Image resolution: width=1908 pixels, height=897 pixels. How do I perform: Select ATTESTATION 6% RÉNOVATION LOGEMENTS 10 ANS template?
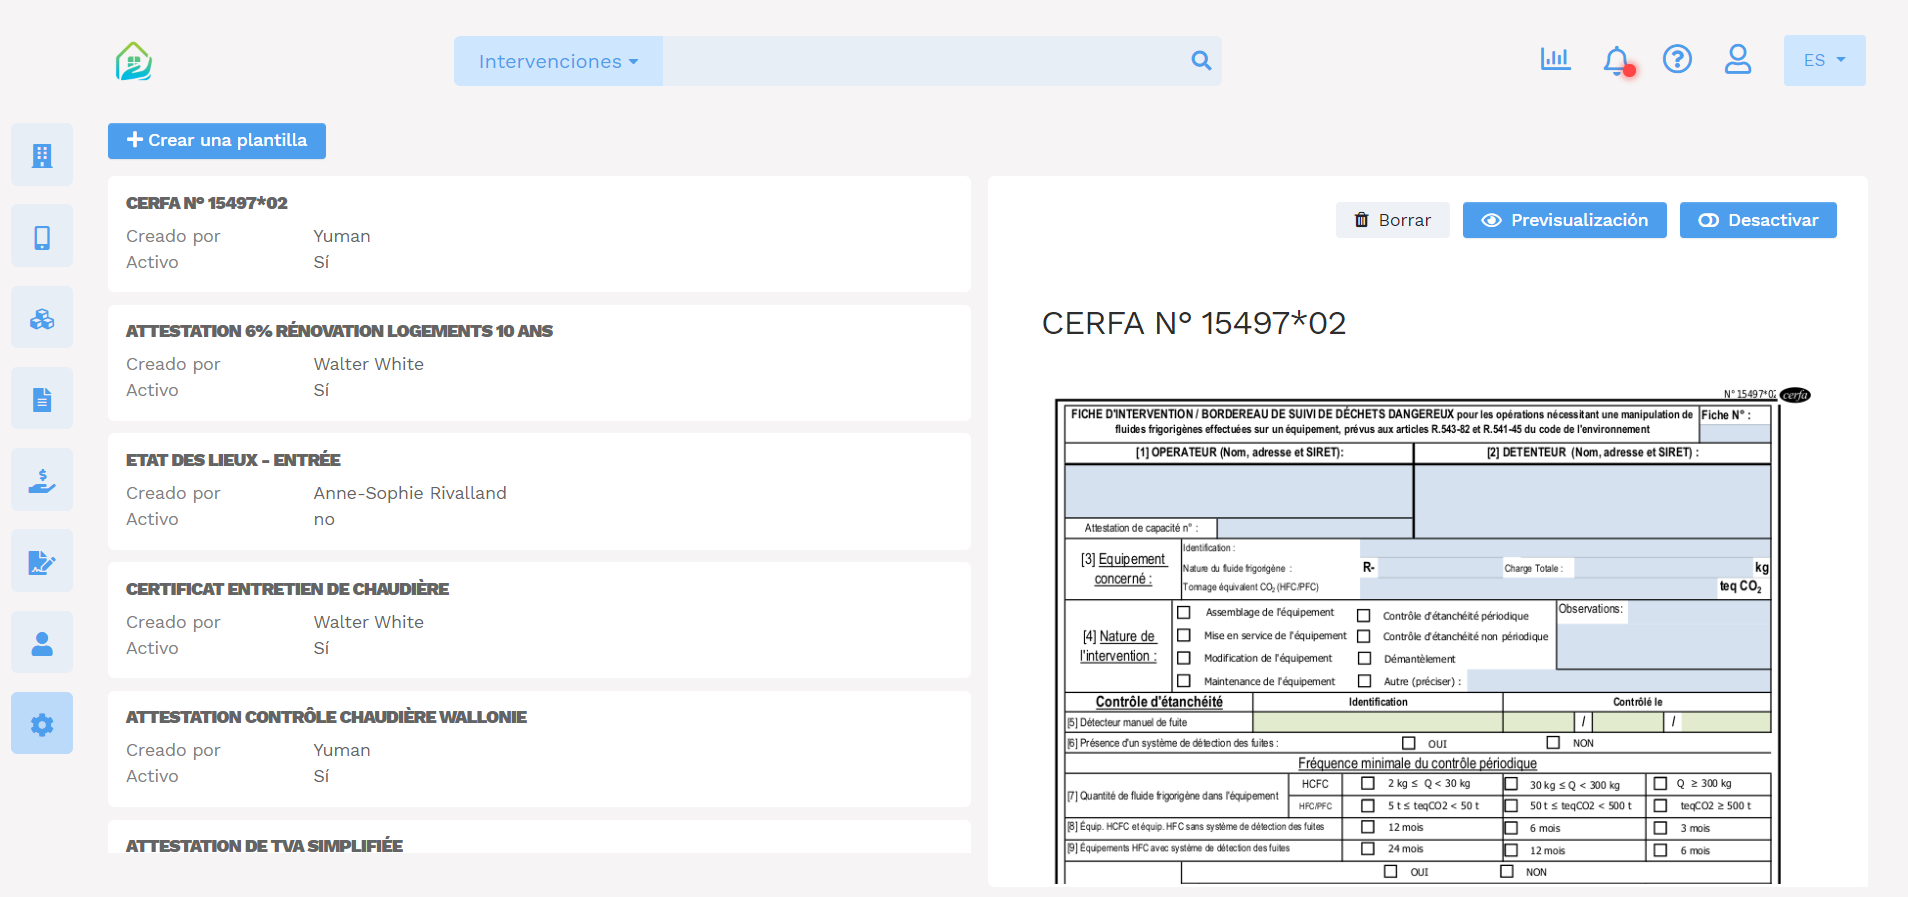click(539, 362)
